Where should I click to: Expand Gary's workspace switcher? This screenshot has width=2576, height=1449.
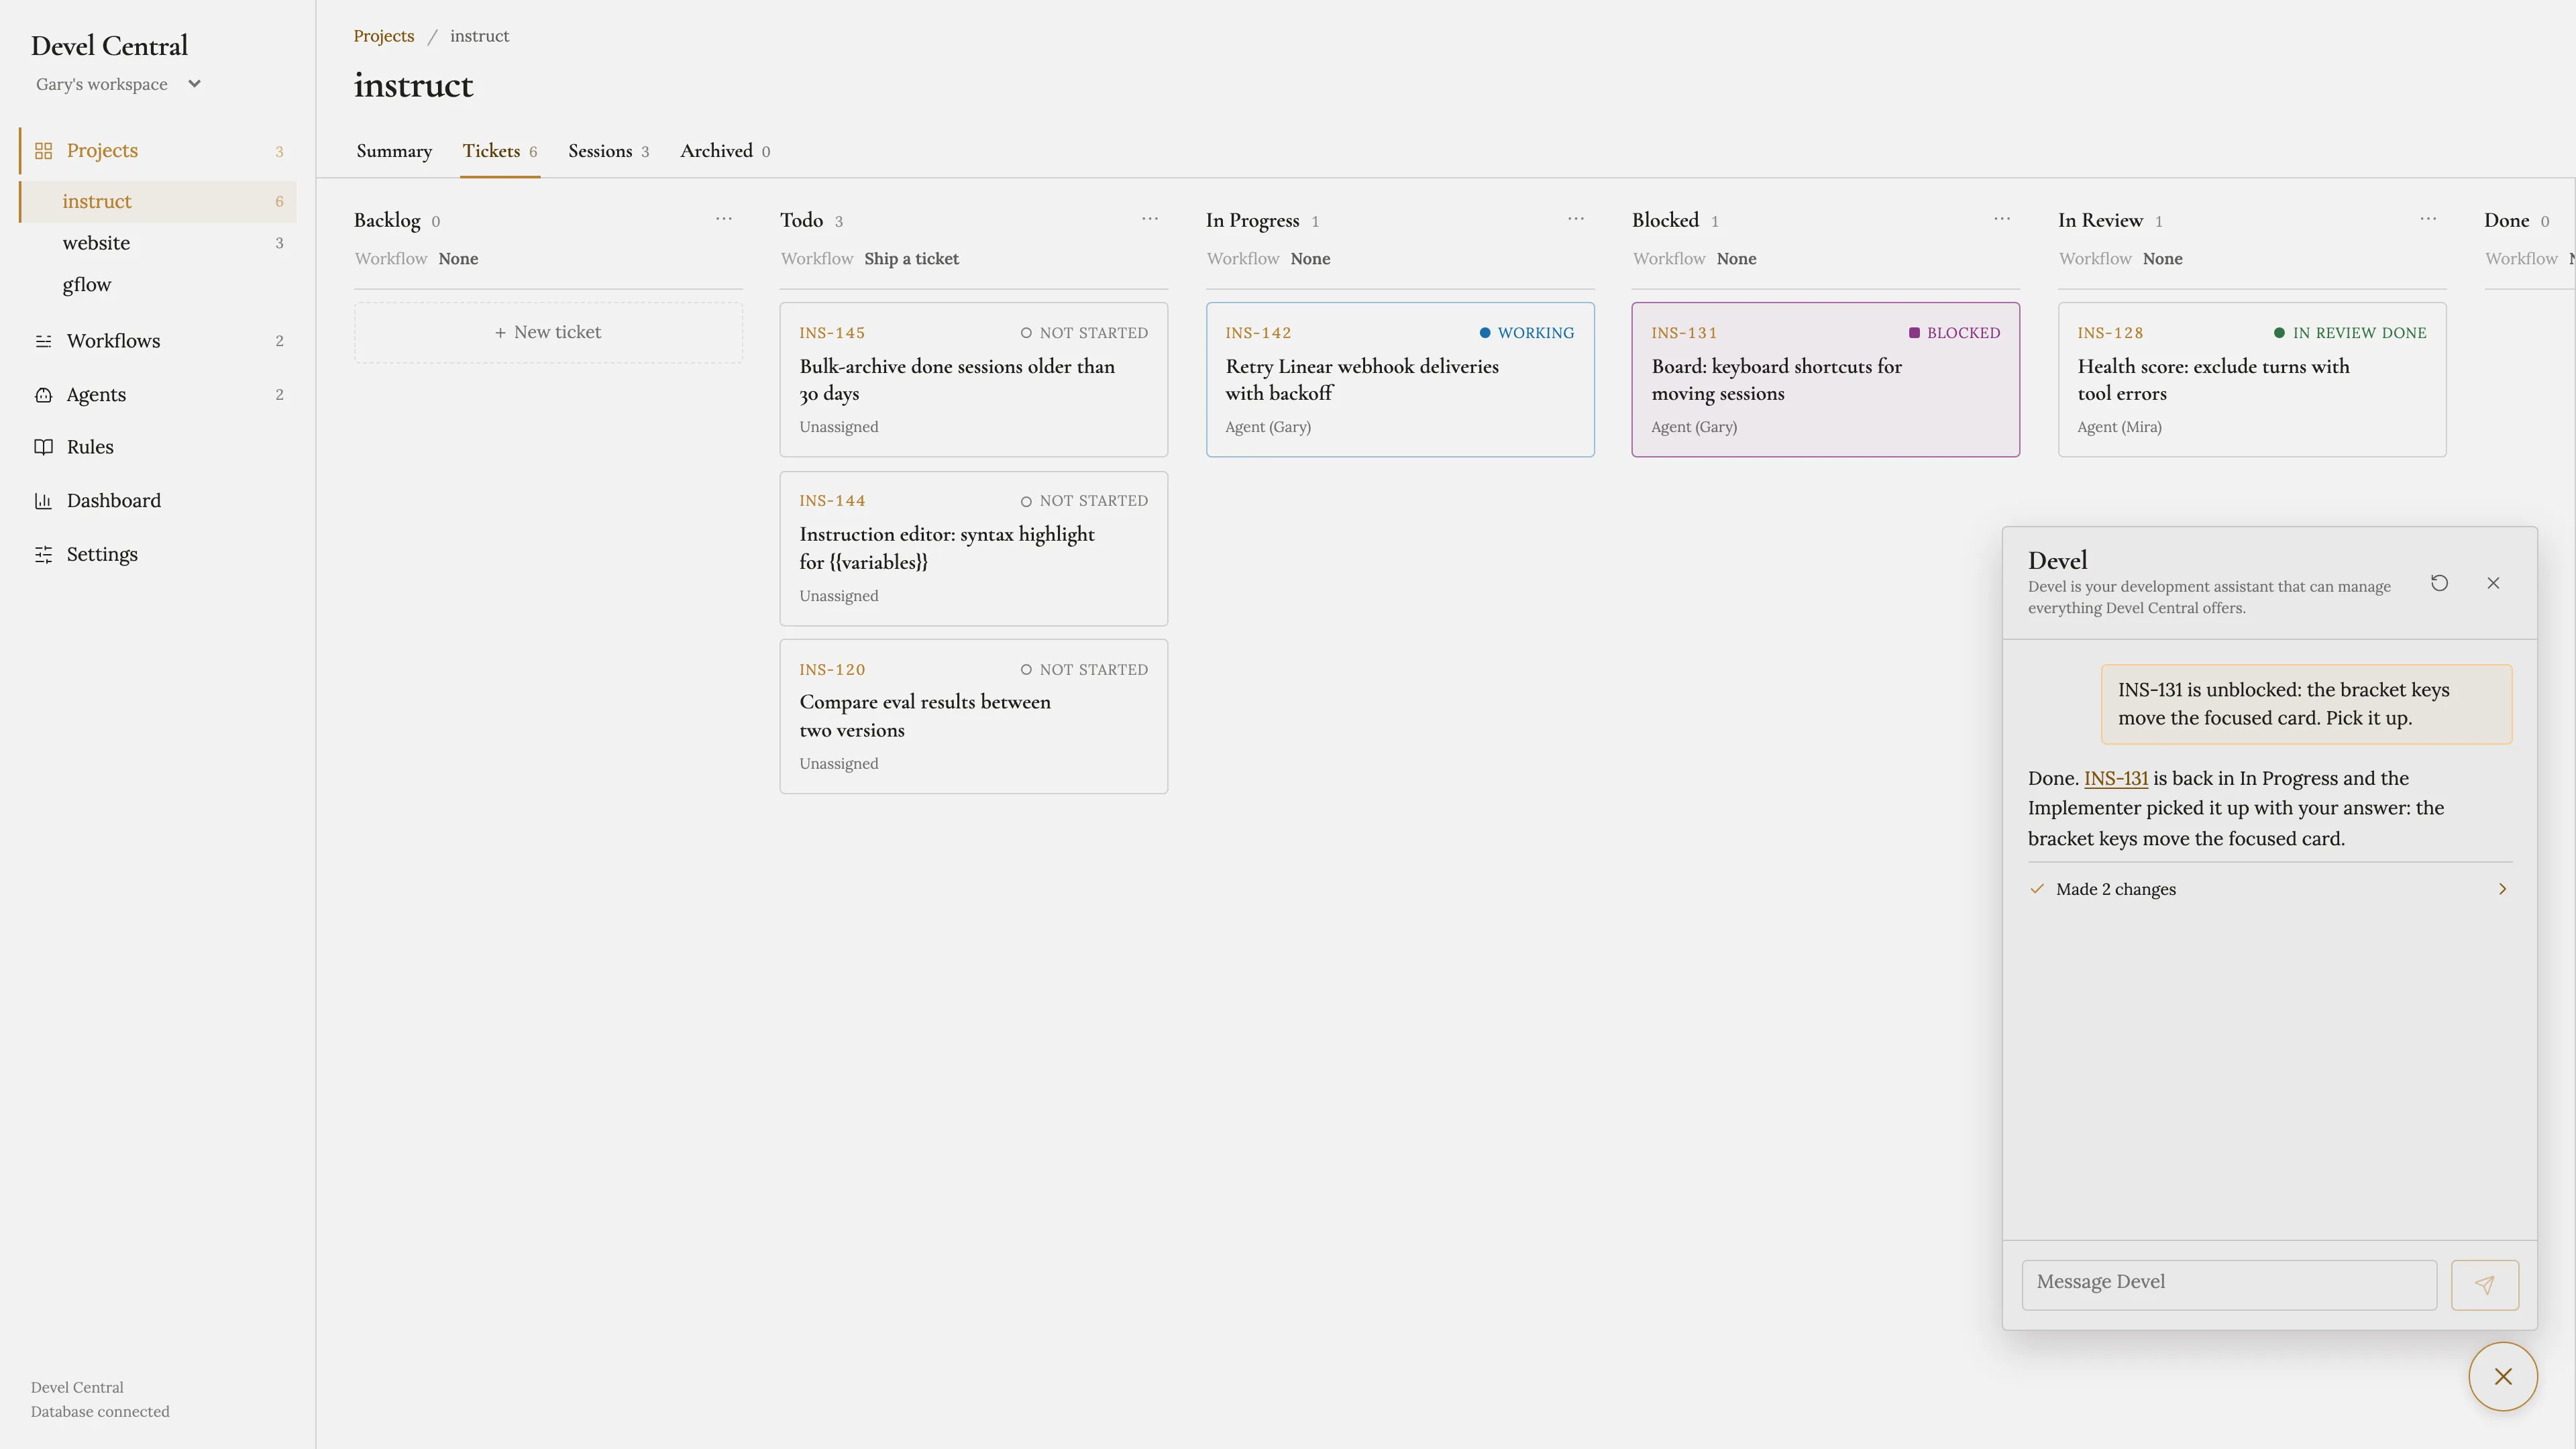[x=118, y=84]
